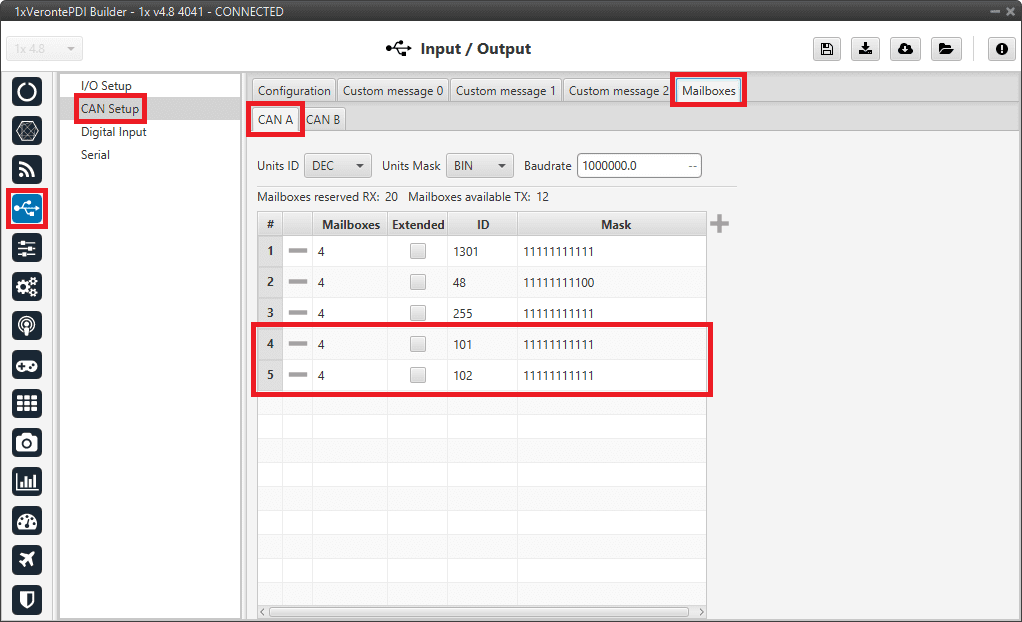1022x622 pixels.
Task: Click the cloud download icon
Action: 905,49
